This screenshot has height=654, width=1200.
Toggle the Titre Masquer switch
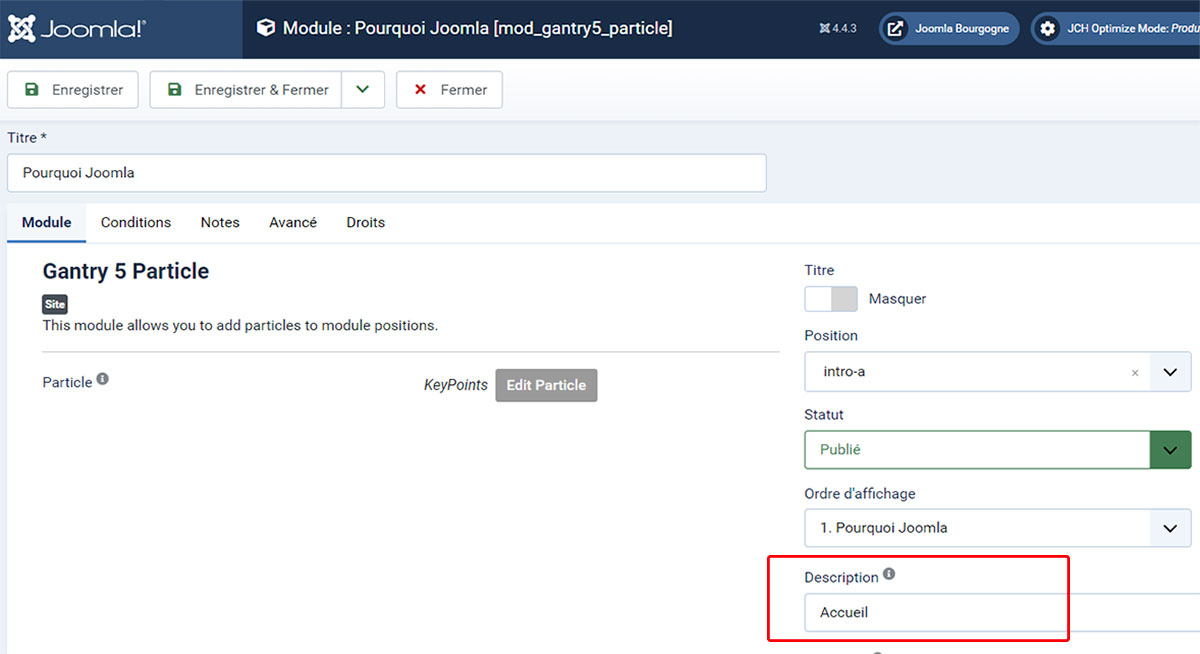[x=831, y=299]
